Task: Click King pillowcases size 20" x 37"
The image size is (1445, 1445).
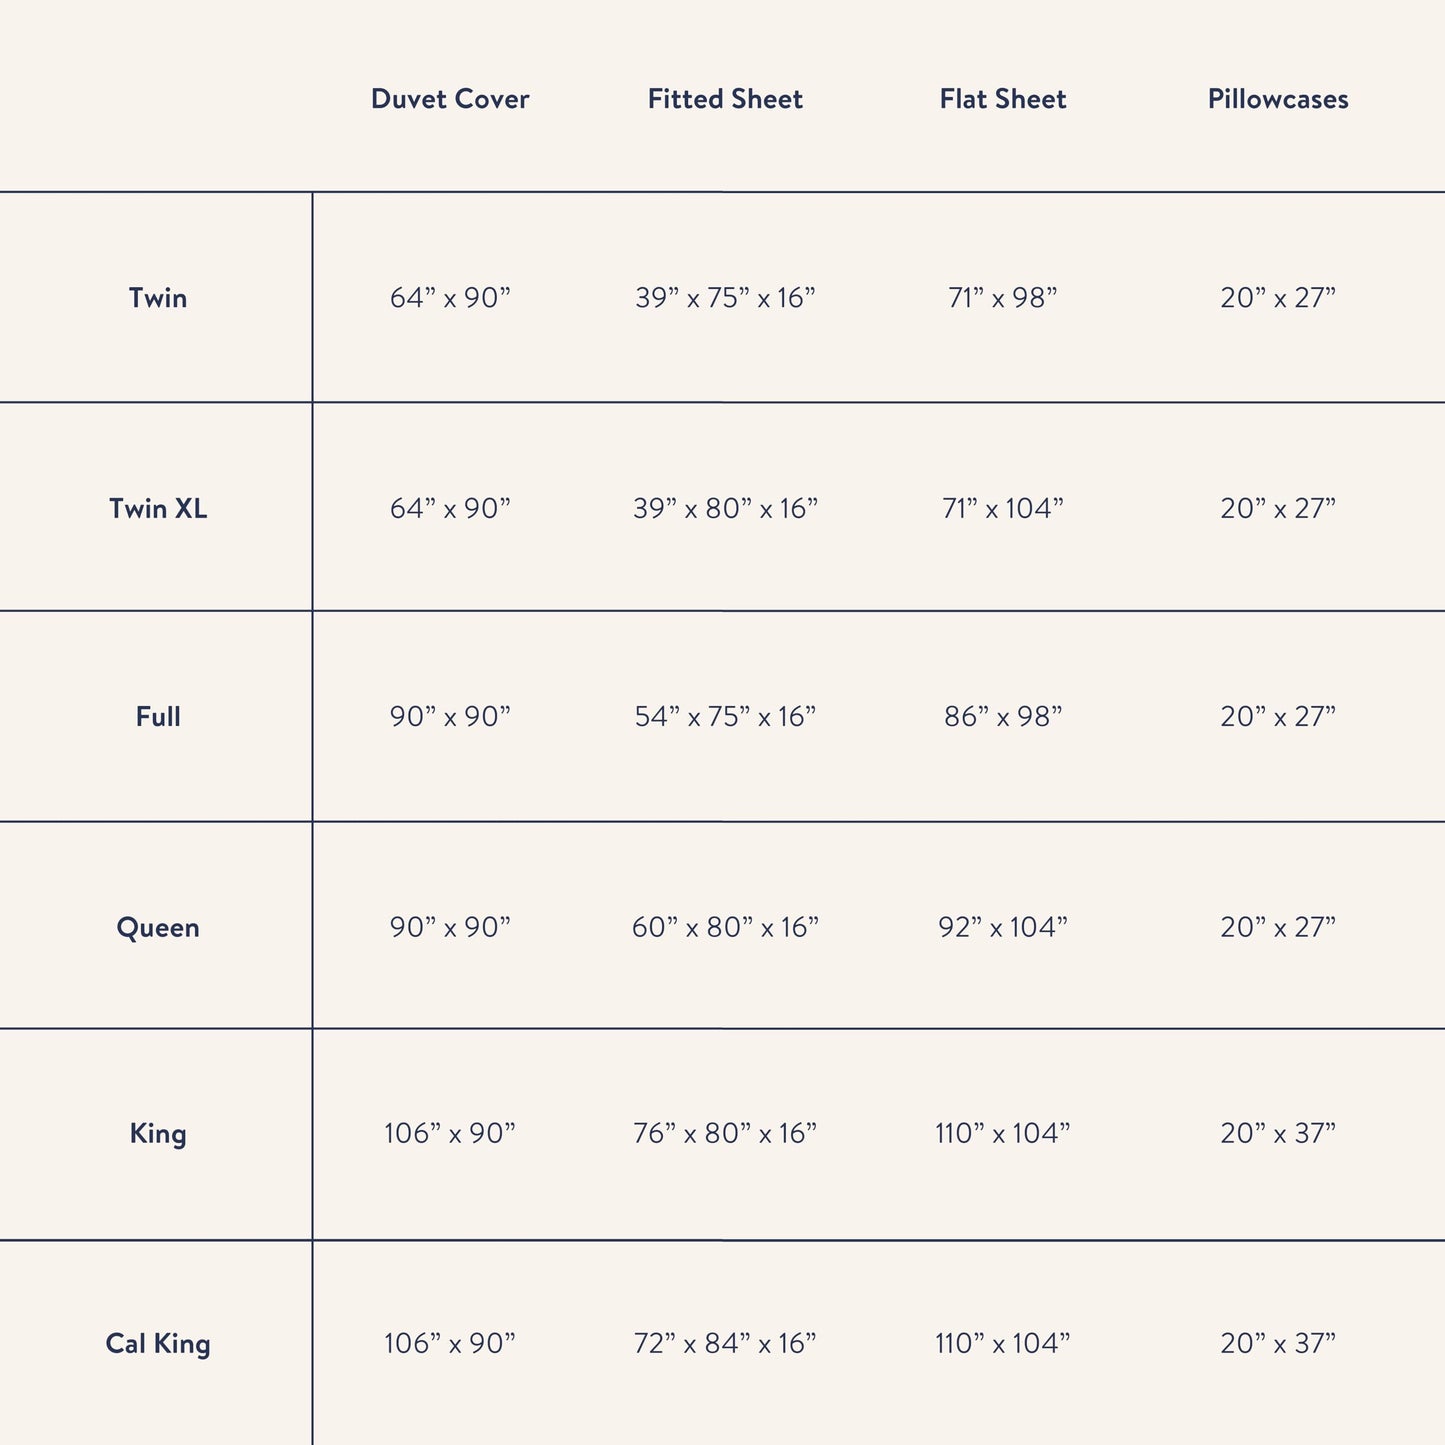Action: pyautogui.click(x=1278, y=1134)
